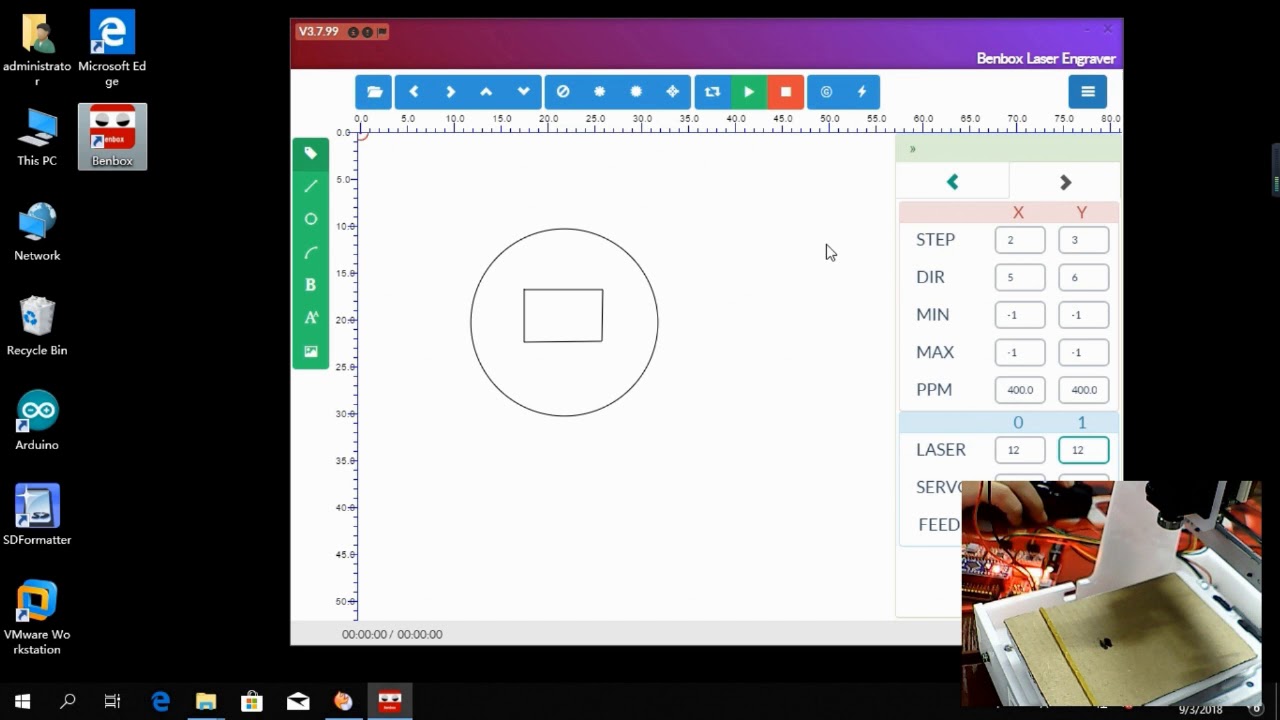Select the Benbox desktop shortcut
This screenshot has height=720, width=1280.
coord(112,136)
